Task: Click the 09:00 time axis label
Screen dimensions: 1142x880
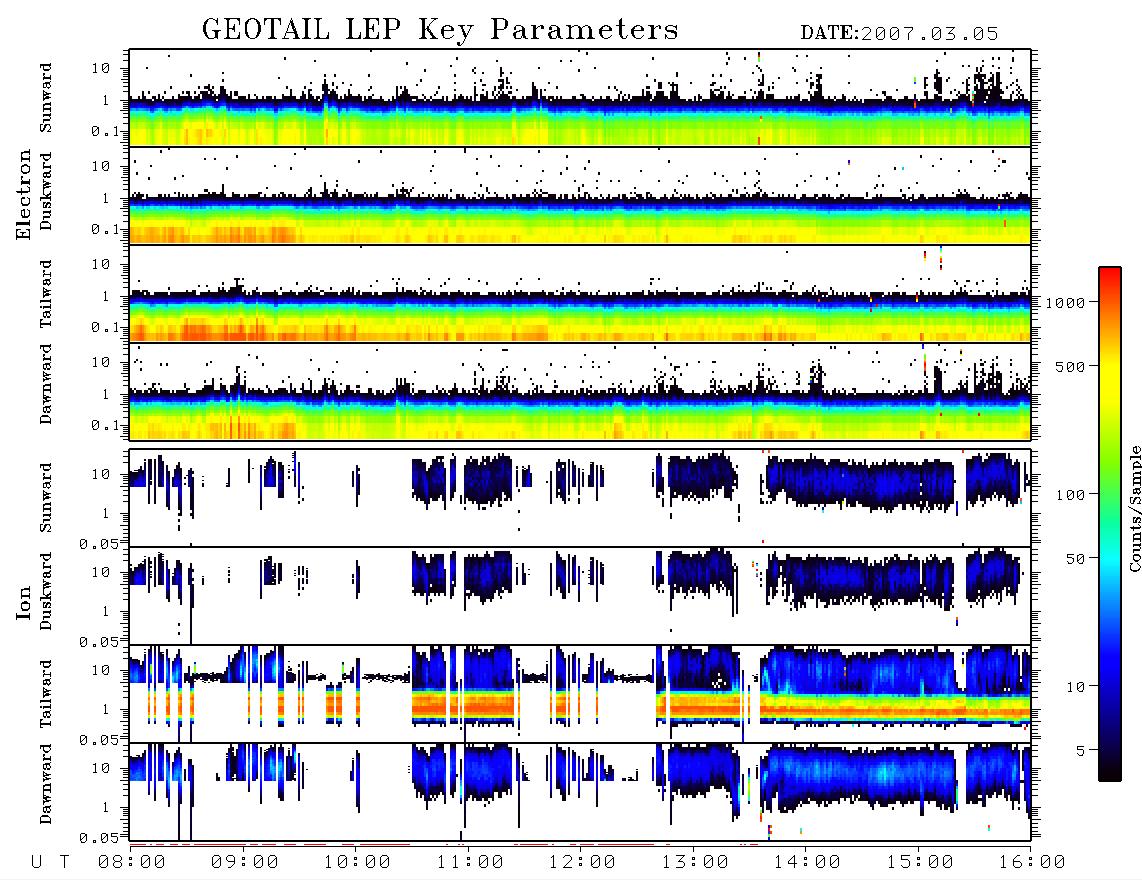Action: click(245, 863)
